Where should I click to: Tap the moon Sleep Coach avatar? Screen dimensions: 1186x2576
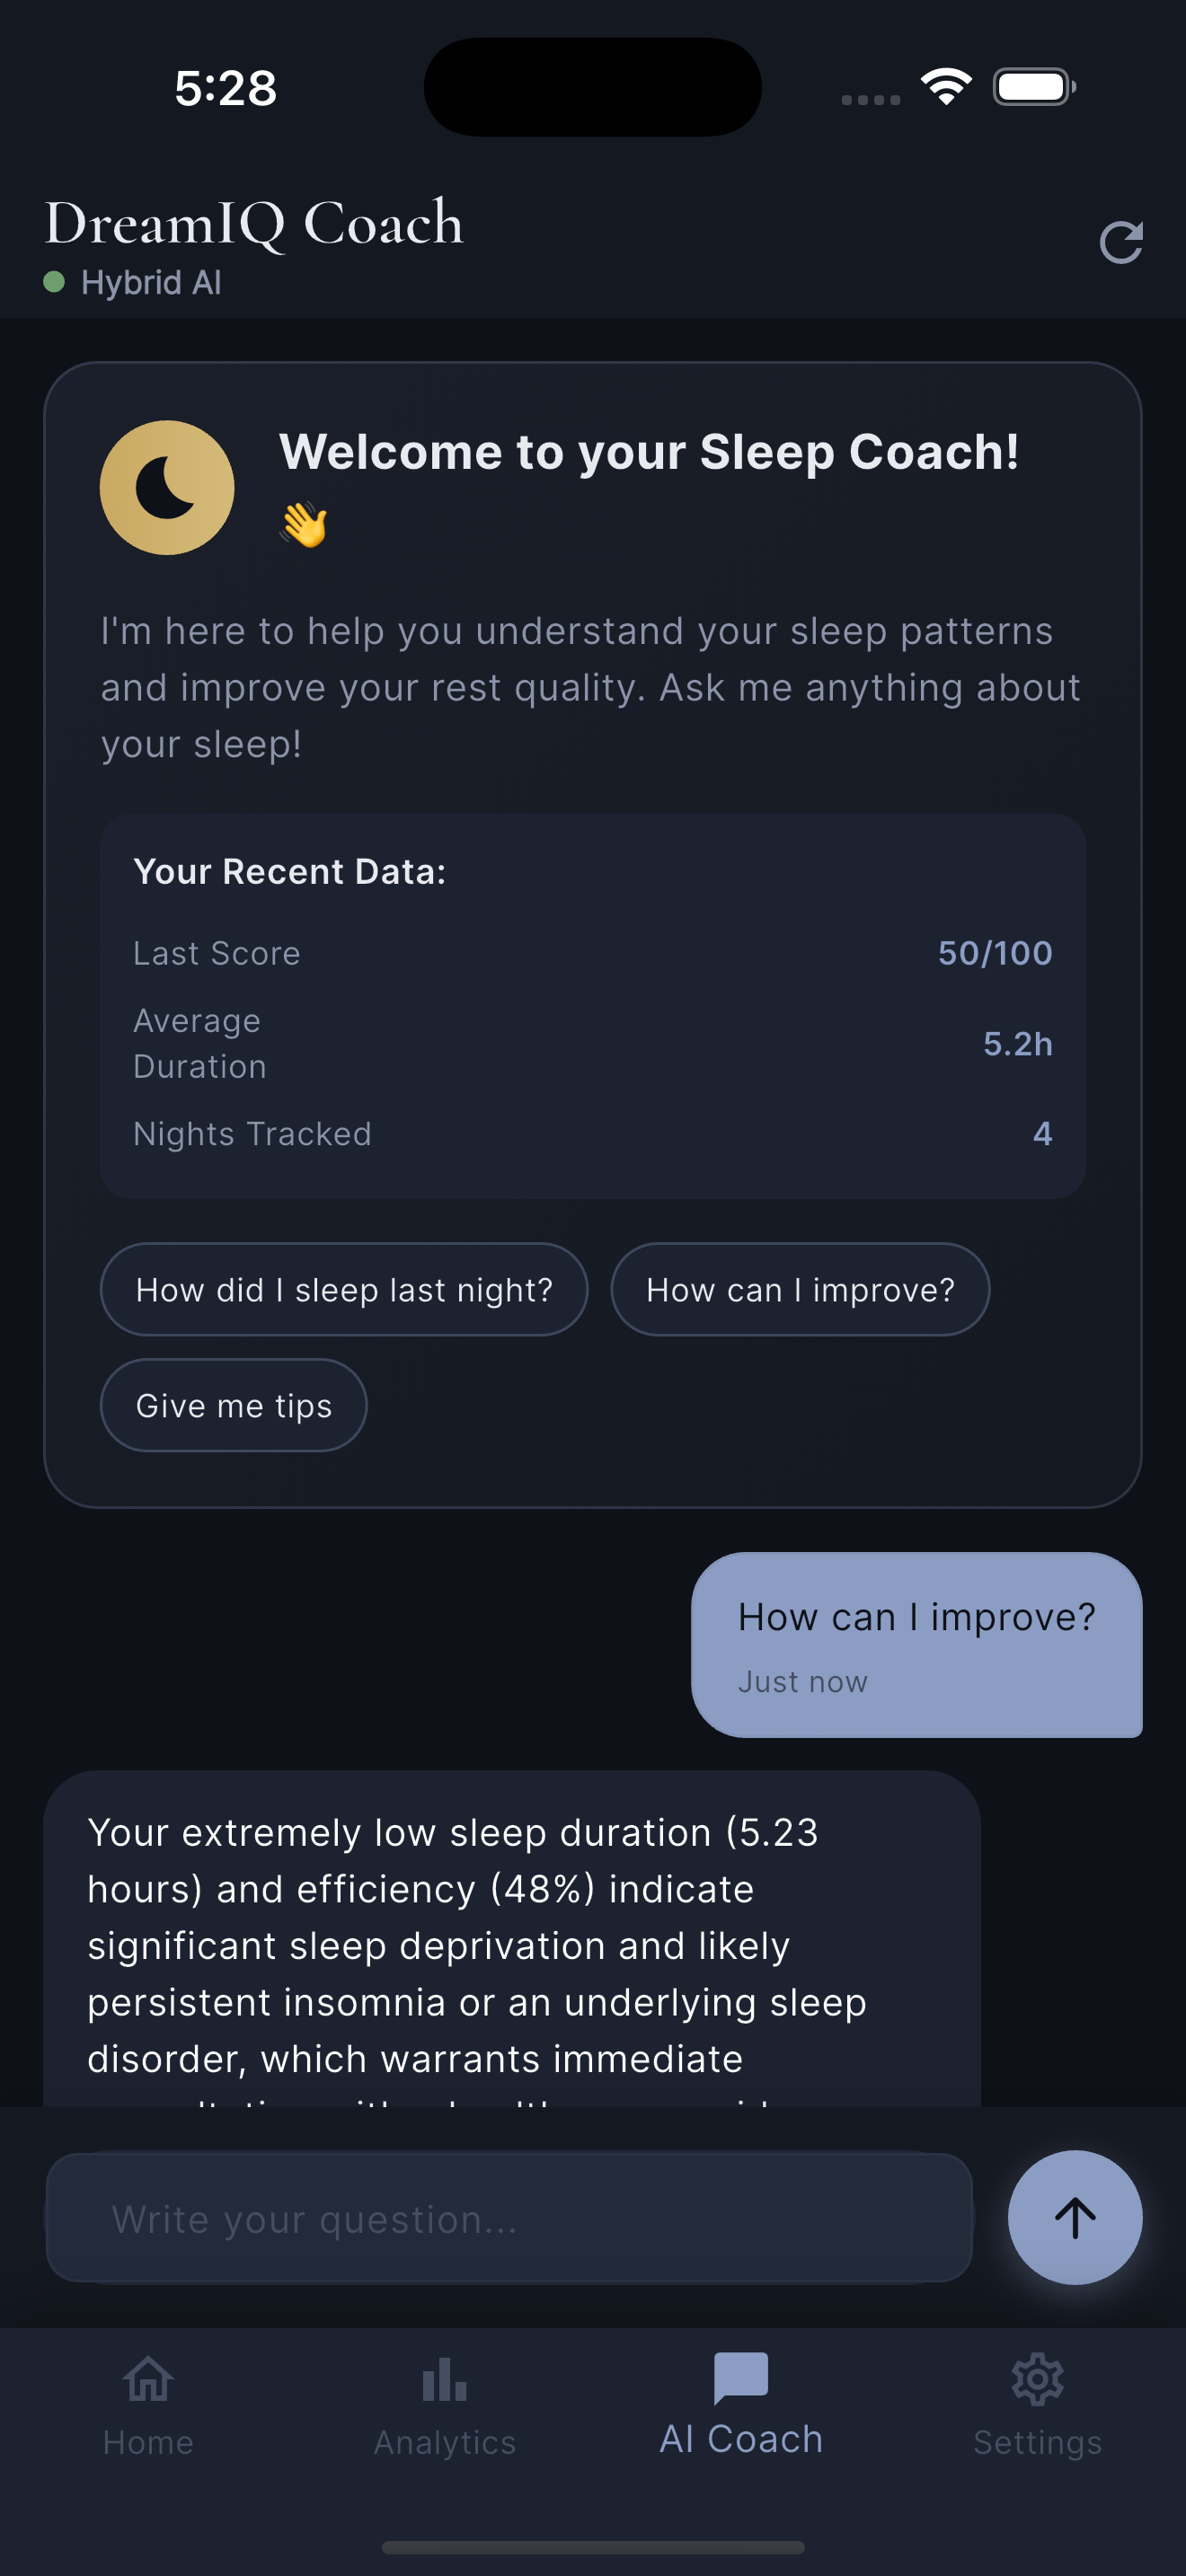tap(166, 487)
